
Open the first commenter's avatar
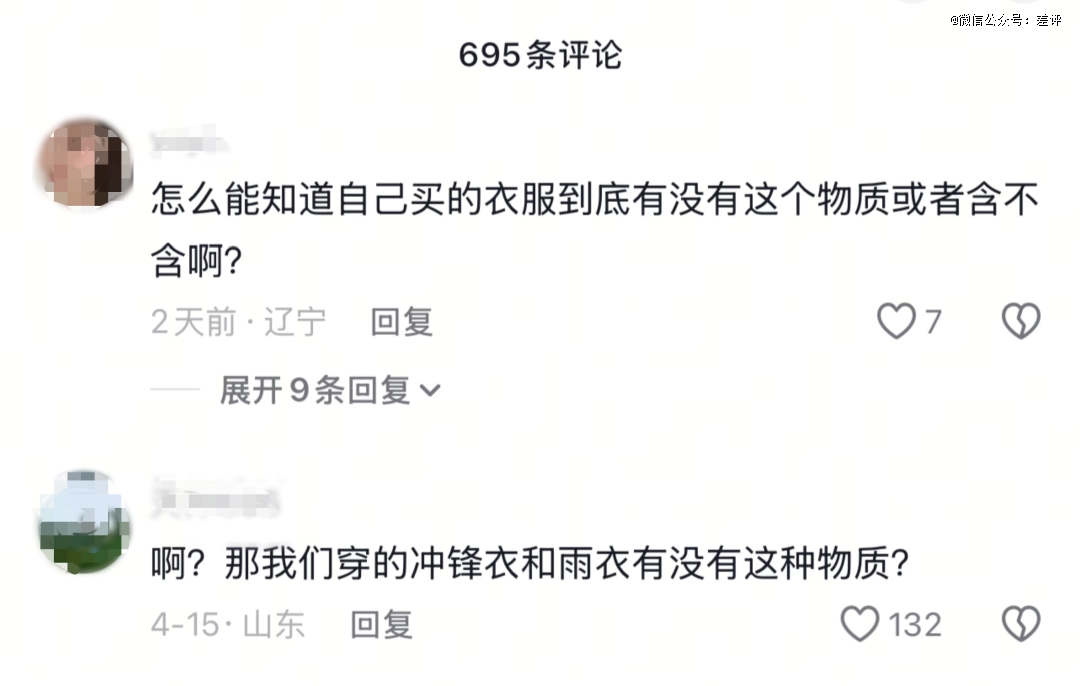[84, 163]
